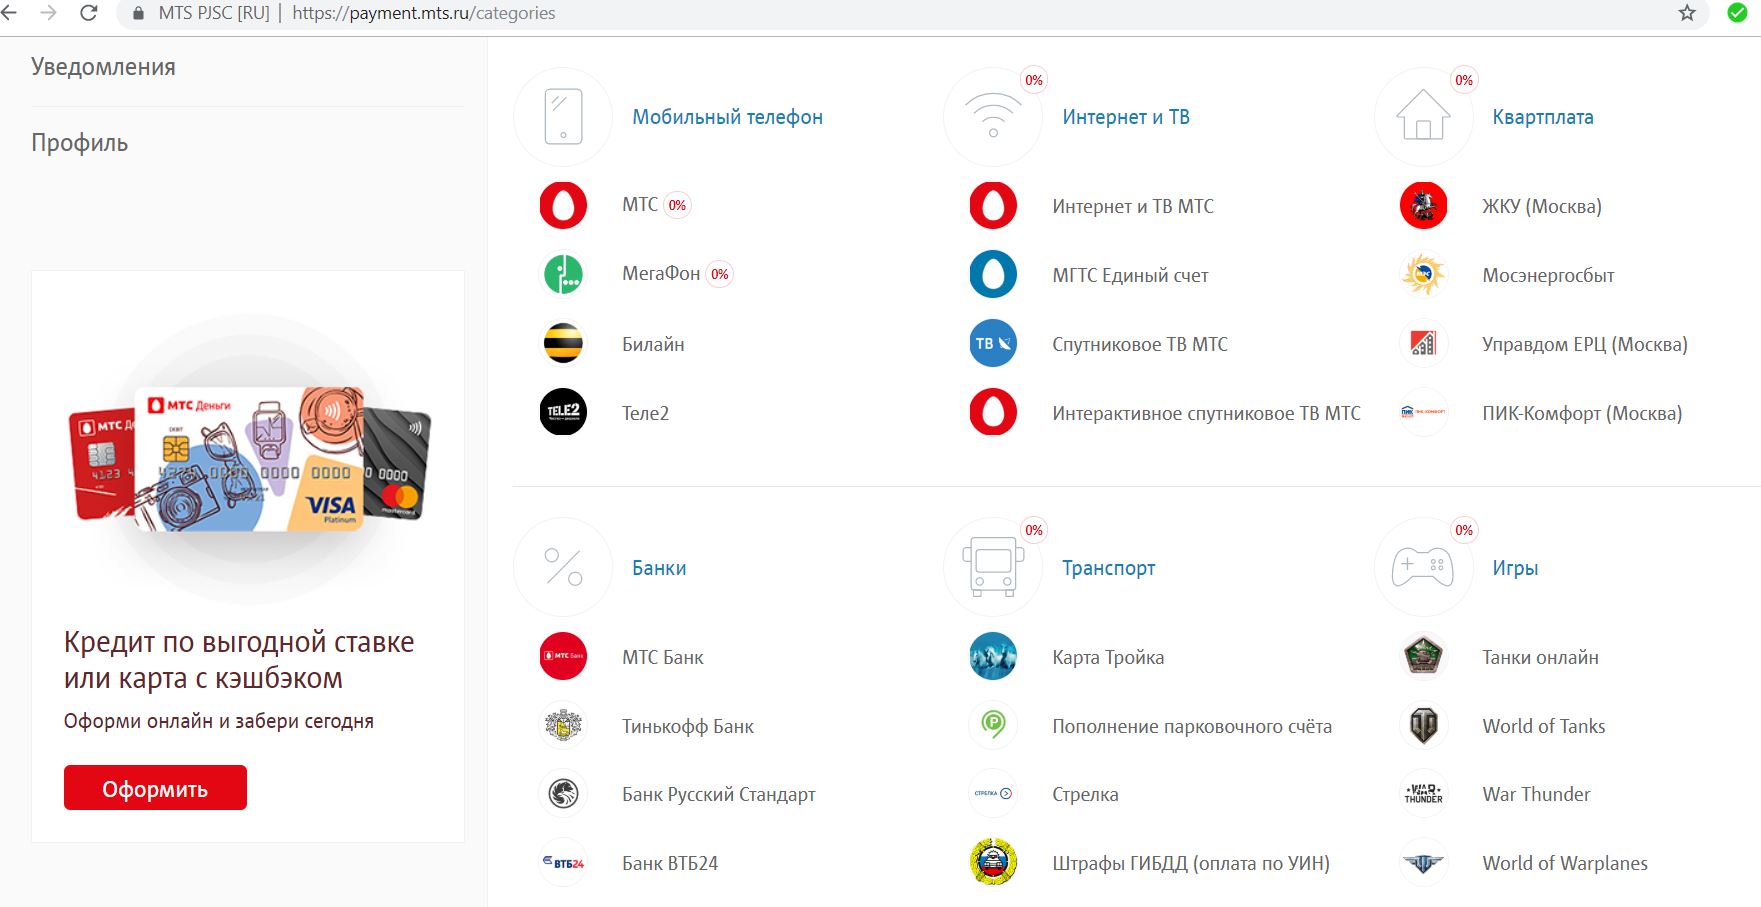Viewport: 1761px width, 907px height.
Task: Click the Банк Русский Стандарт logo
Action: coord(563,794)
